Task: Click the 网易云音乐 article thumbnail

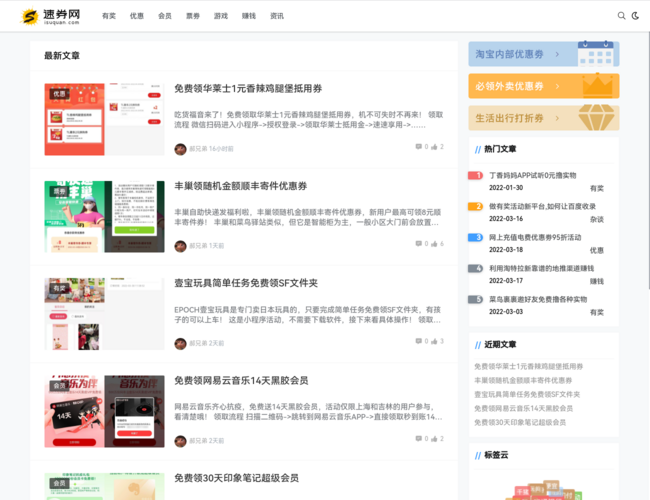Action: click(104, 411)
